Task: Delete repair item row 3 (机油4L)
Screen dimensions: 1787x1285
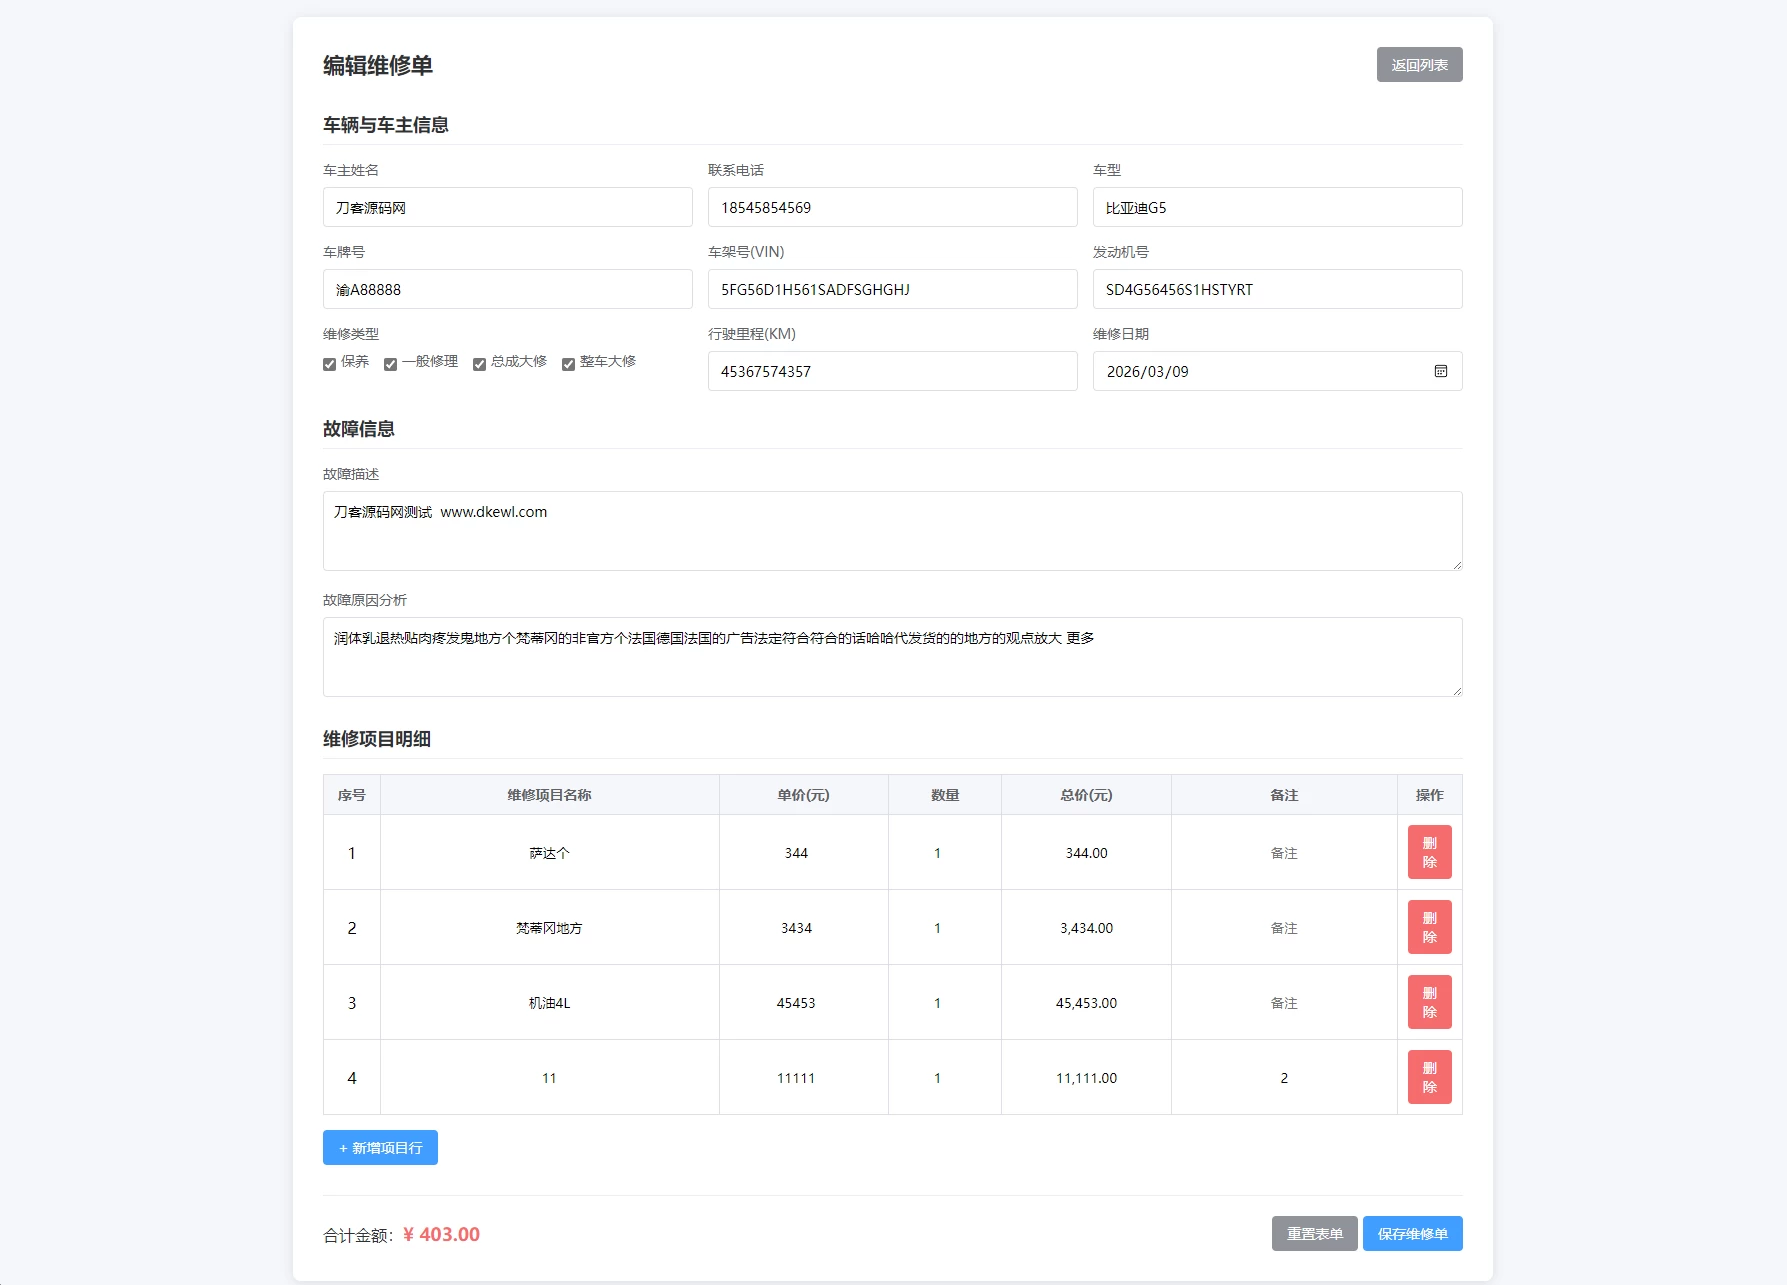Action: [x=1428, y=1001]
